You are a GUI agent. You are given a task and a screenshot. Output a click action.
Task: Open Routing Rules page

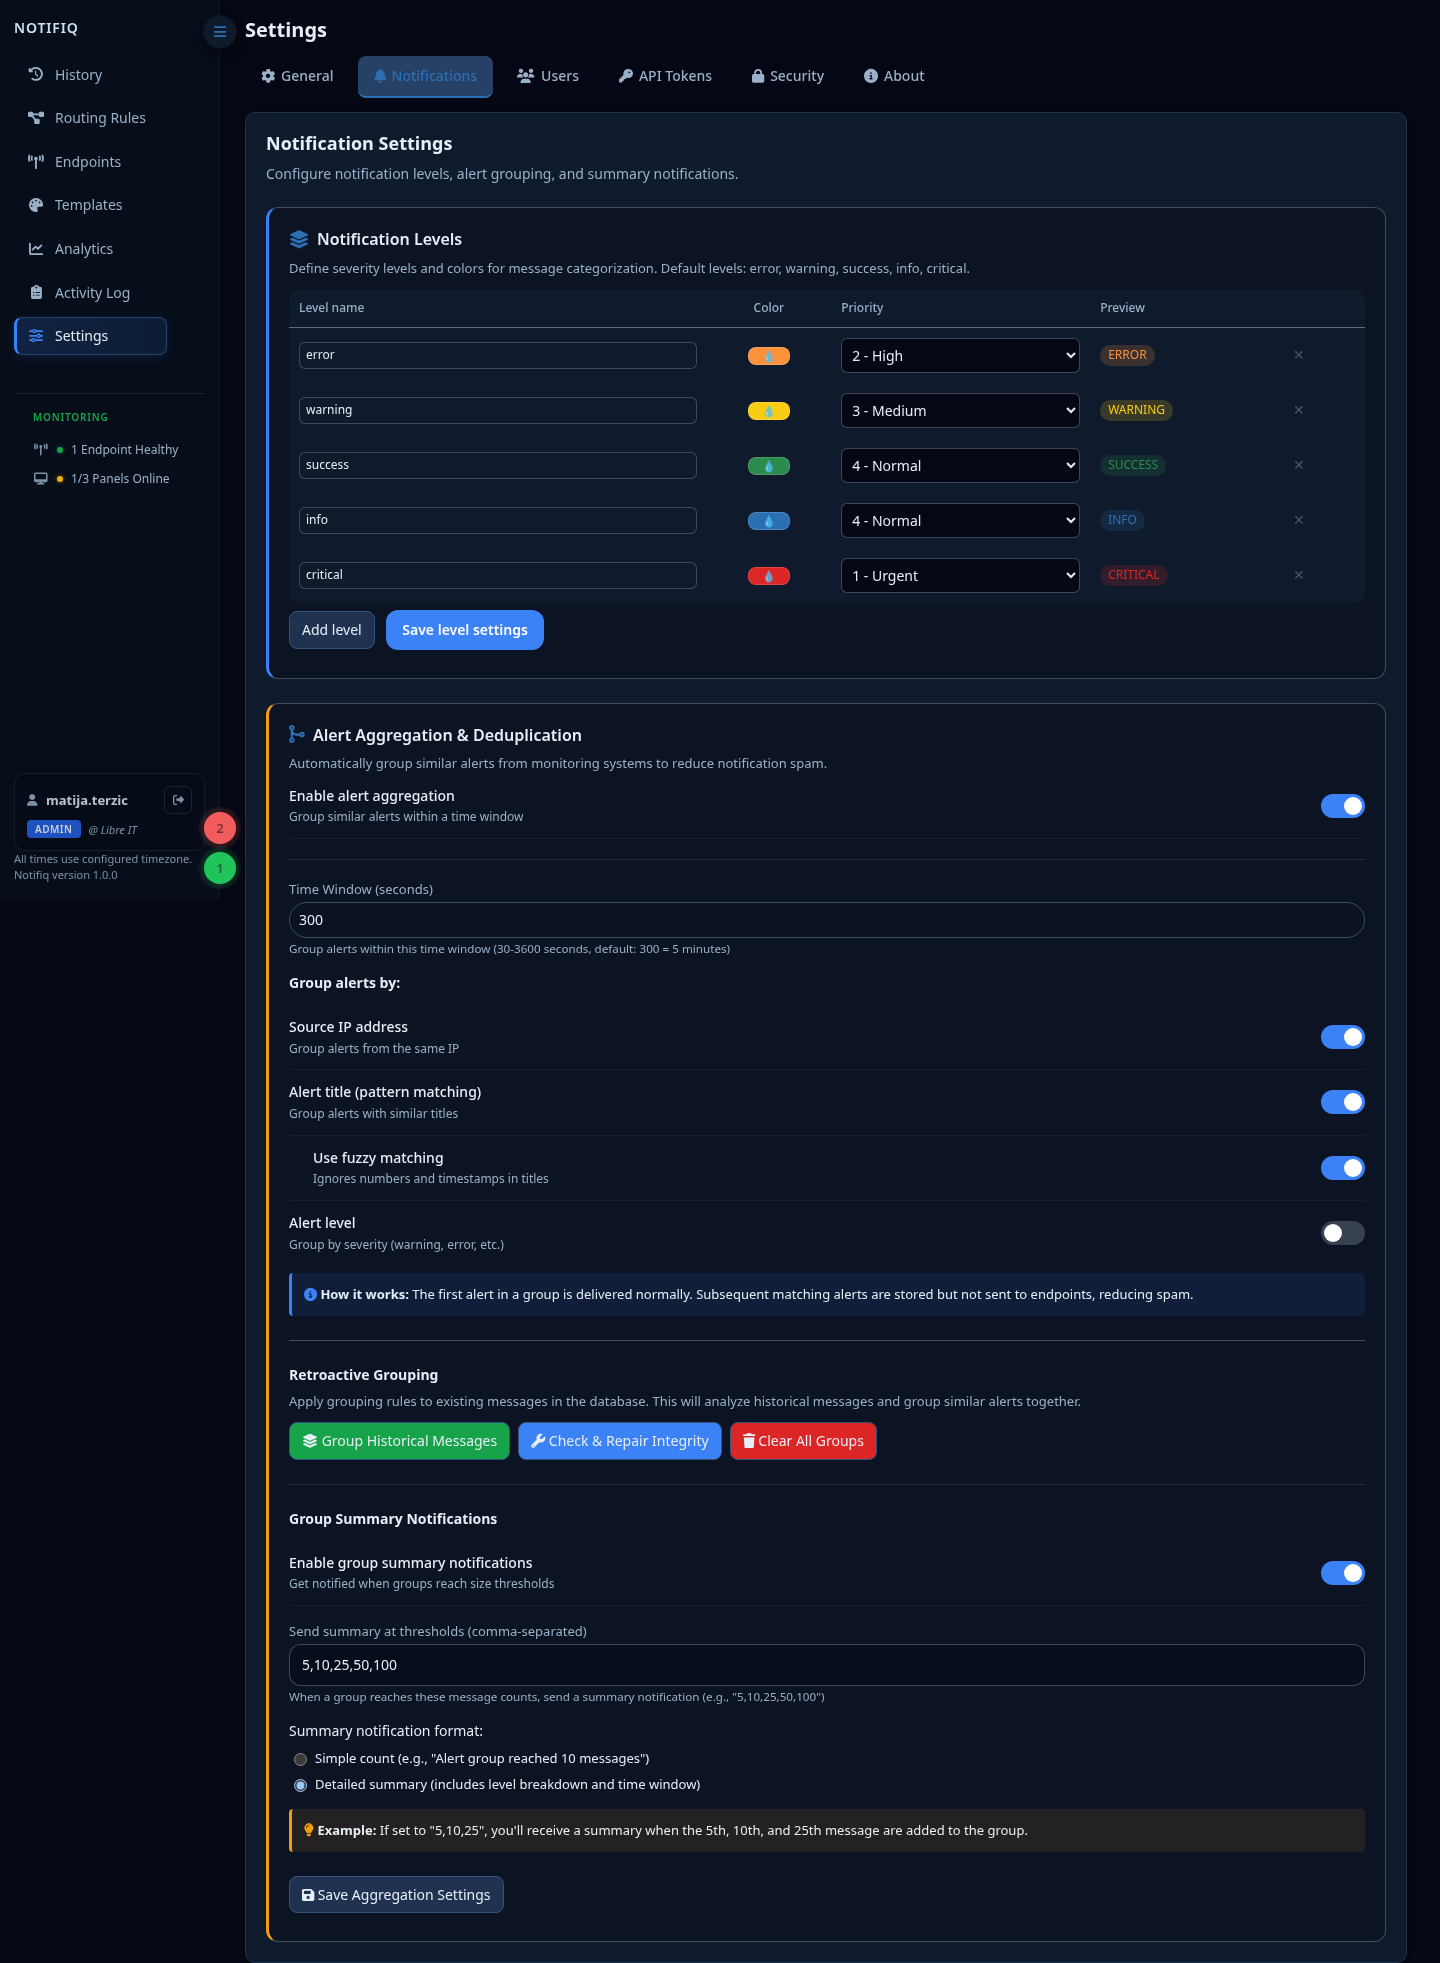(90, 118)
